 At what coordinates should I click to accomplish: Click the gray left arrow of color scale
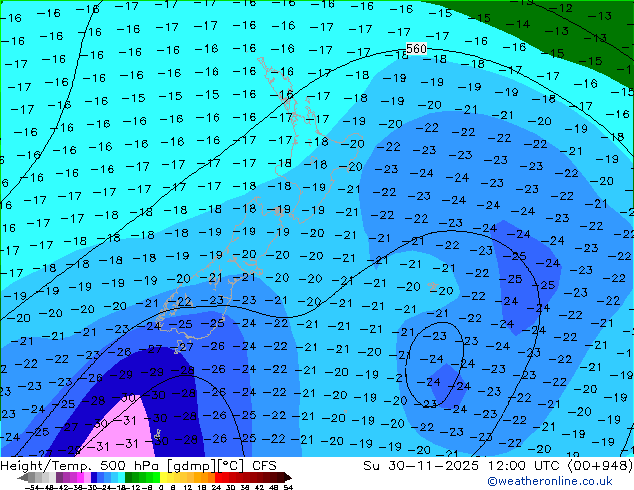pyautogui.click(x=23, y=478)
